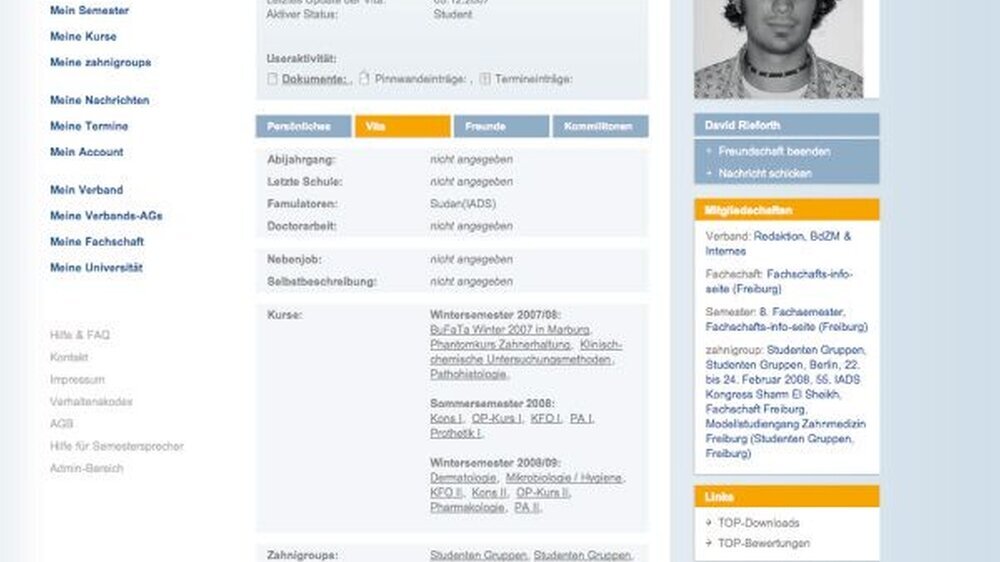This screenshot has width=1000, height=562.
Task: Open Meine Fachschaft
Action: pyautogui.click(x=96, y=242)
